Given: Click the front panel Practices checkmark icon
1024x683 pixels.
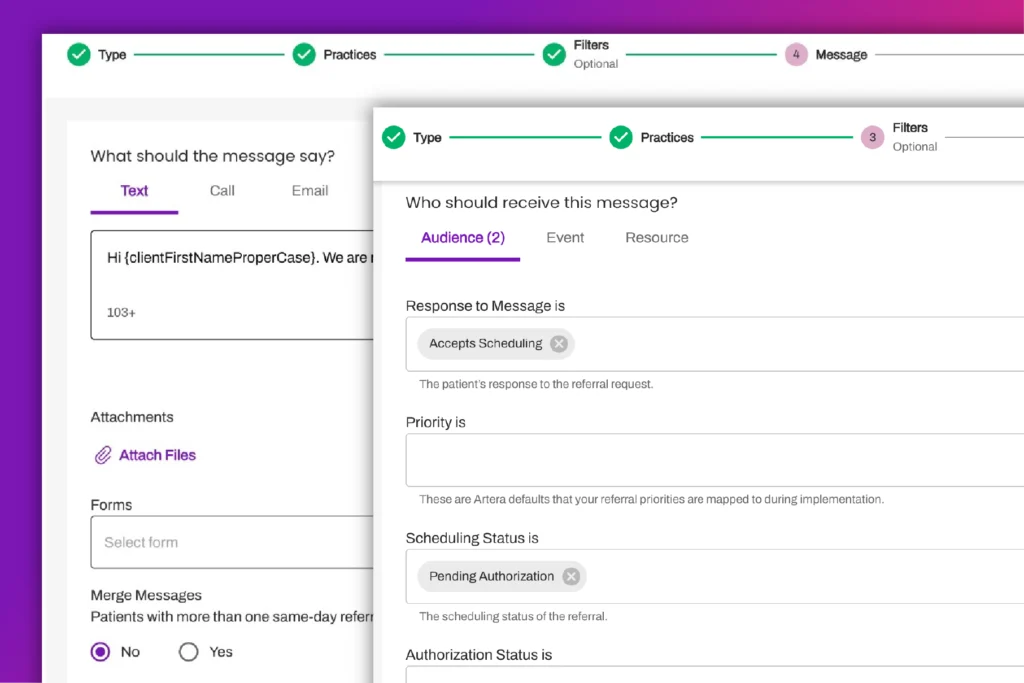Looking at the screenshot, I should [621, 137].
